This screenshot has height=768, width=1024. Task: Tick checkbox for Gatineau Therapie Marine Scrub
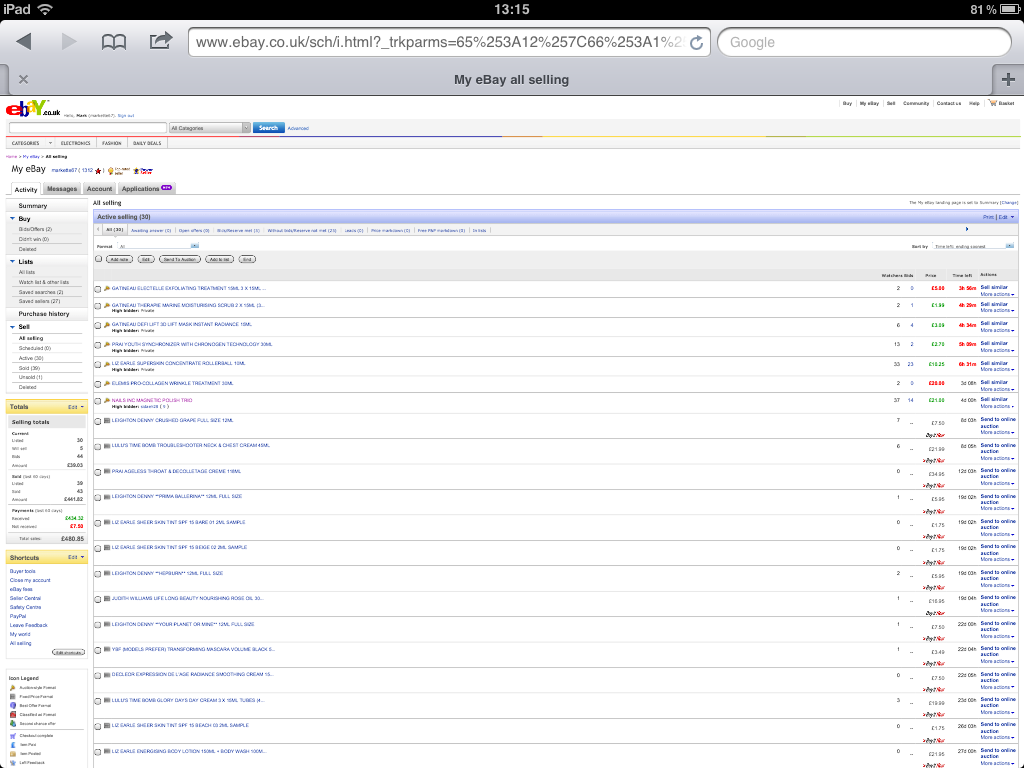(x=98, y=306)
